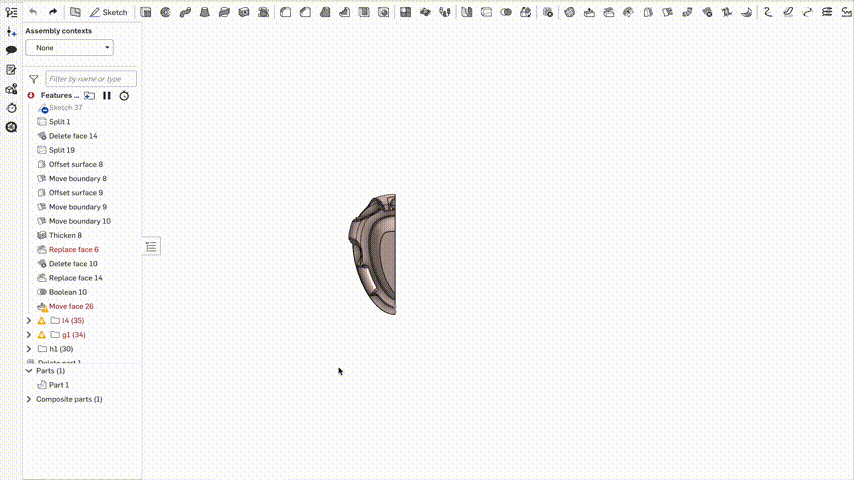854x480 pixels.
Task: Collapse the Parts (1) section
Action: tap(29, 371)
